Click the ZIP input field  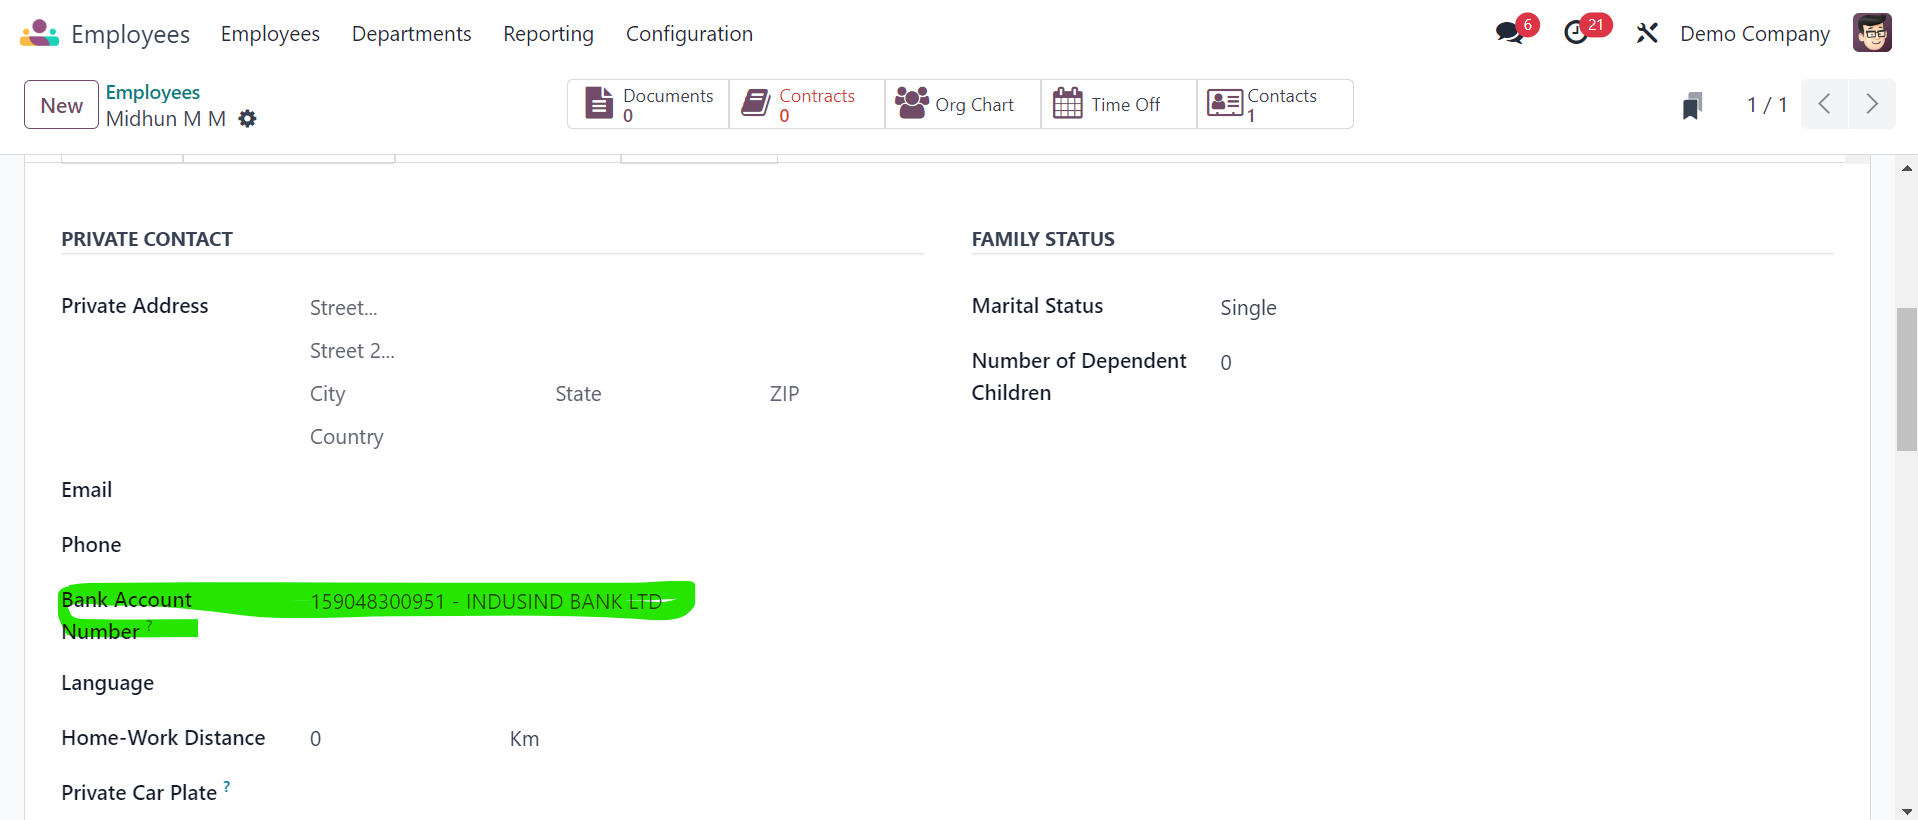[845, 394]
